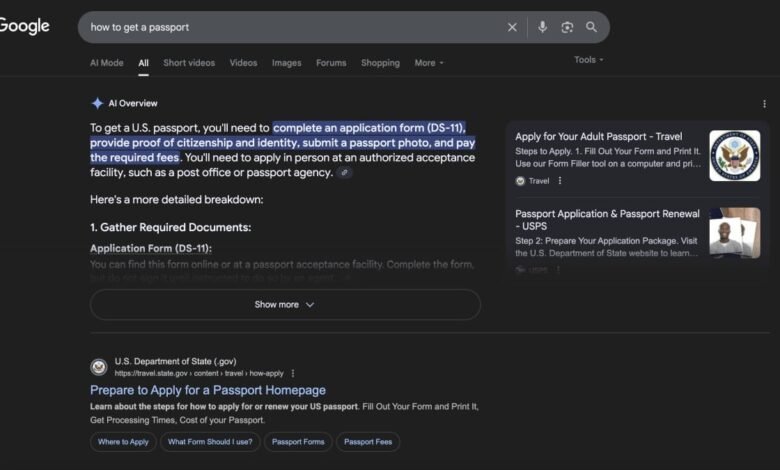Click the Application Form (DS-11) heading

point(151,248)
